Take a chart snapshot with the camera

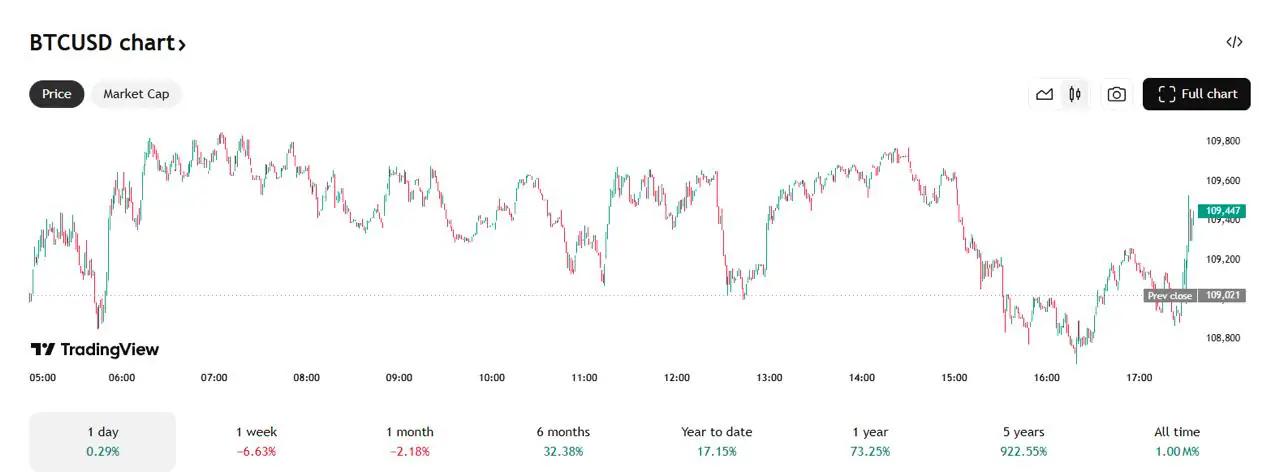(1116, 94)
